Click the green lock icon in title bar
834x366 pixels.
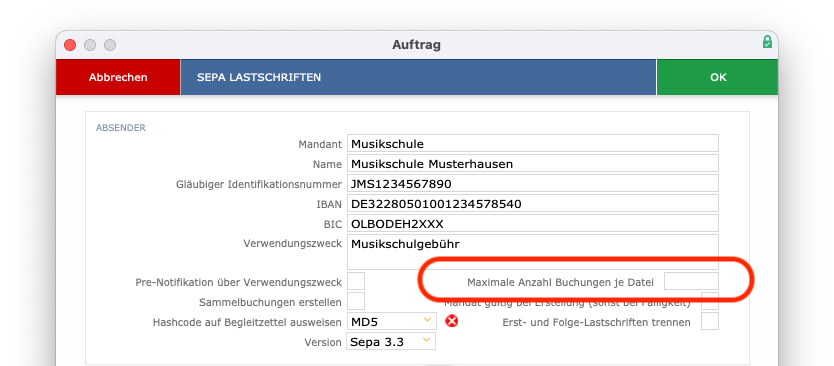coord(767,42)
